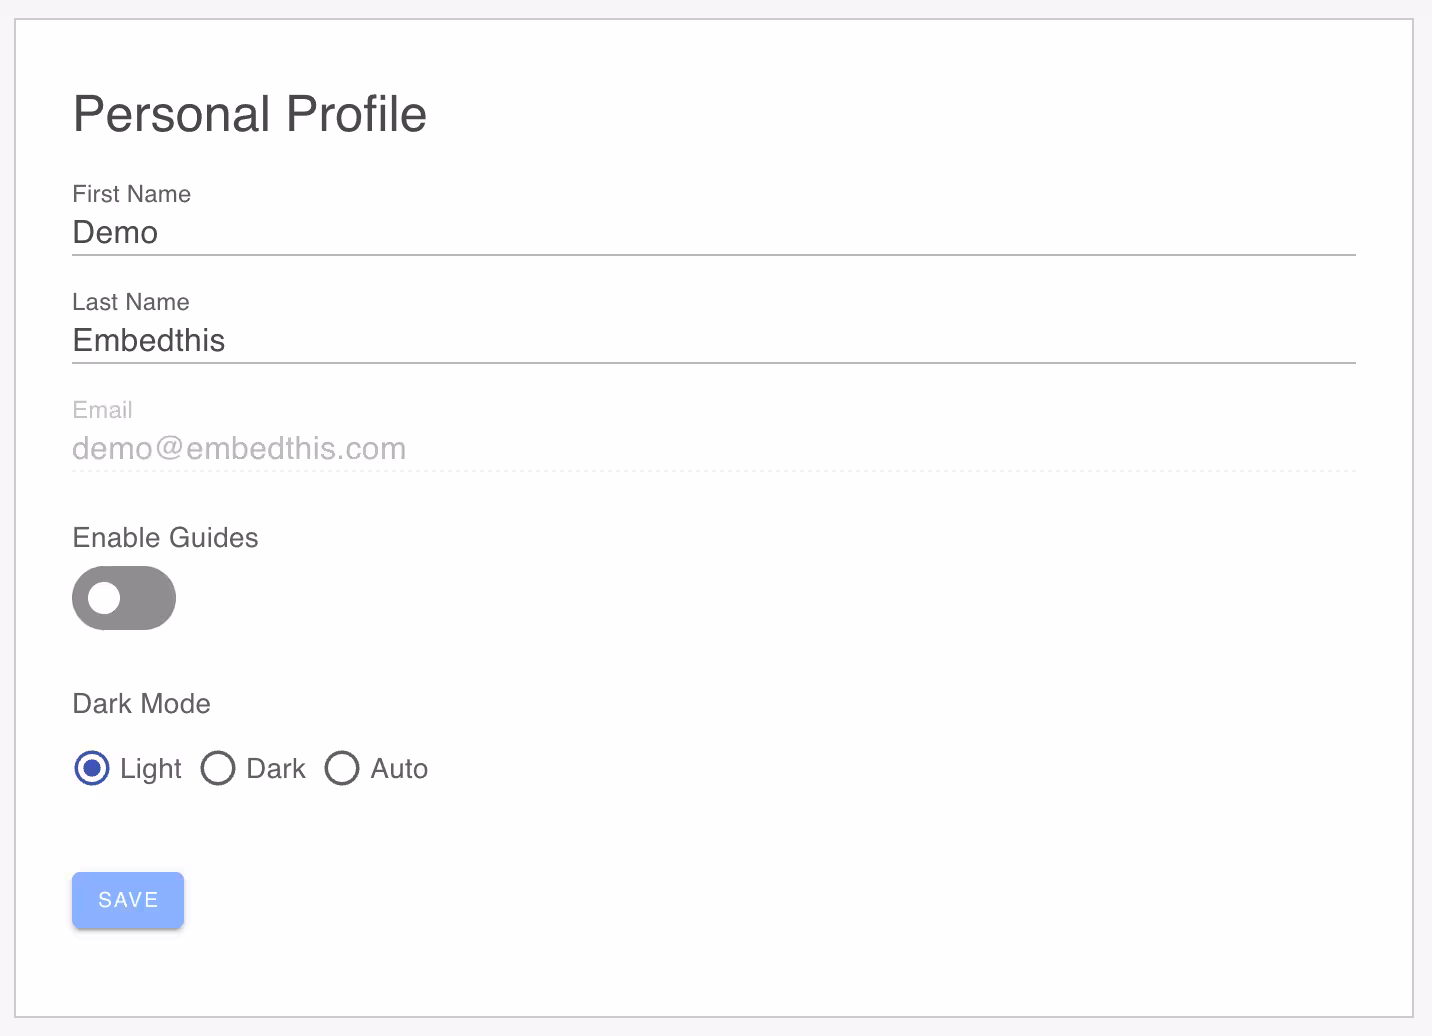
Task: Focus the First Name input field
Action: point(712,233)
